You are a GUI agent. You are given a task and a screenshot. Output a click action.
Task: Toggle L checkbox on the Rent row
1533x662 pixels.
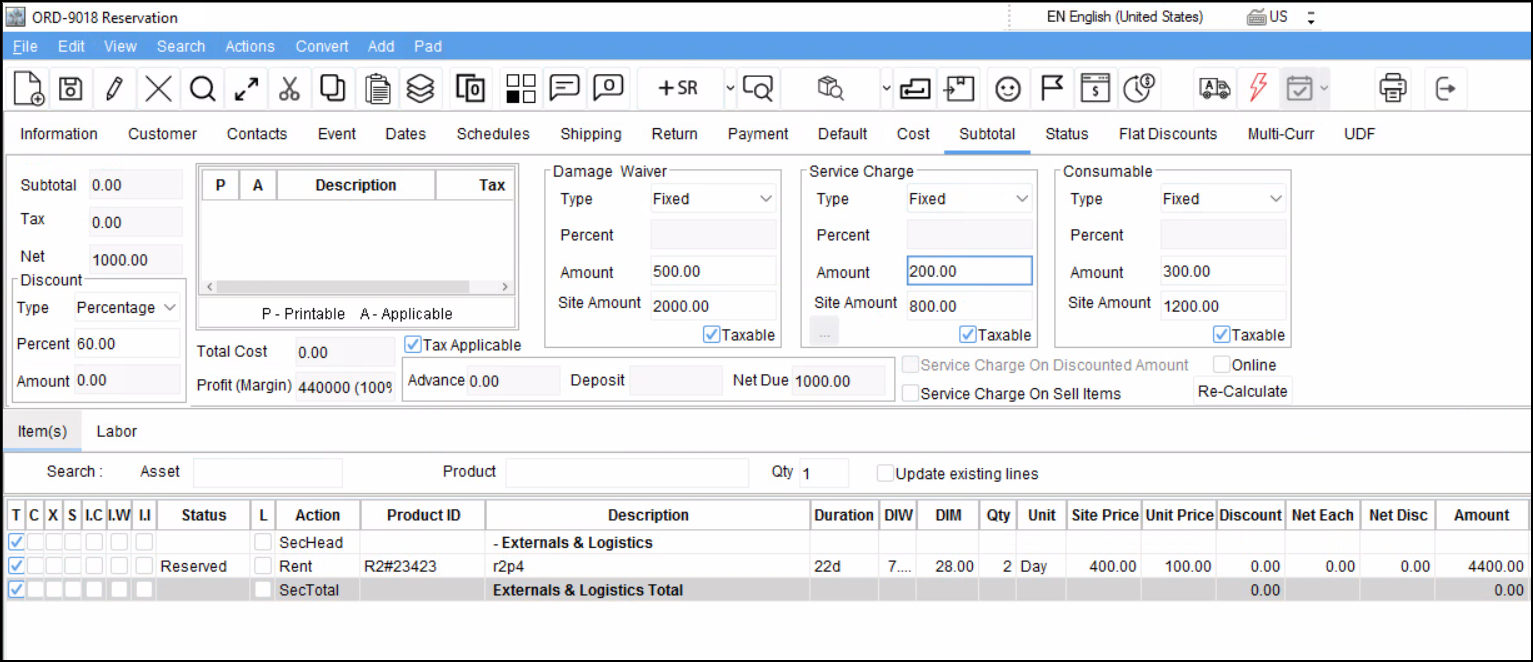coord(262,566)
